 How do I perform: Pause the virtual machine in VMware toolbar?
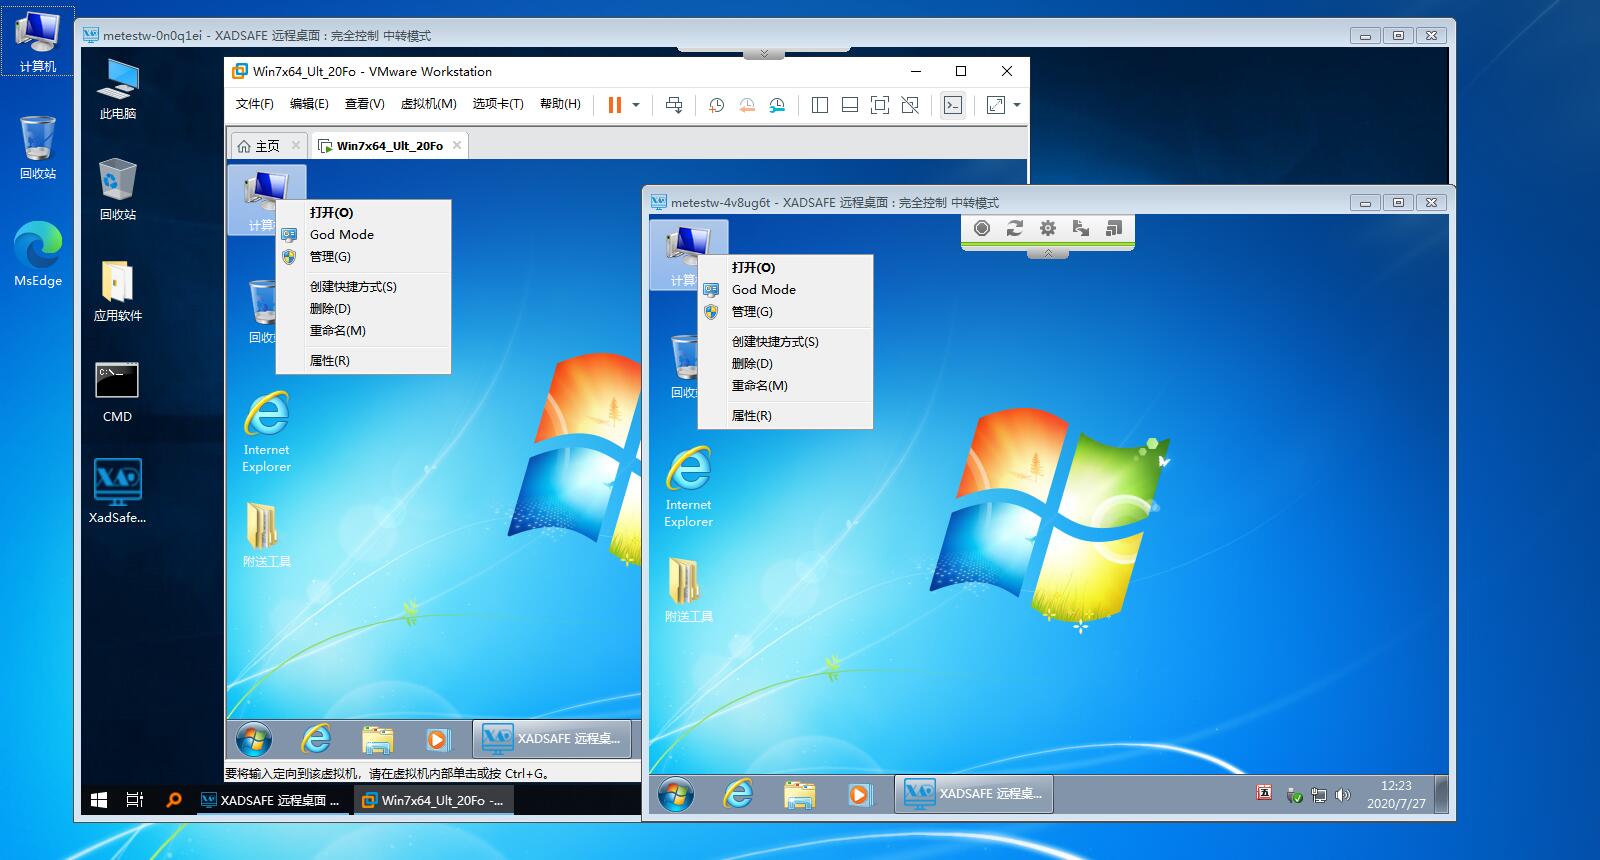click(x=615, y=105)
